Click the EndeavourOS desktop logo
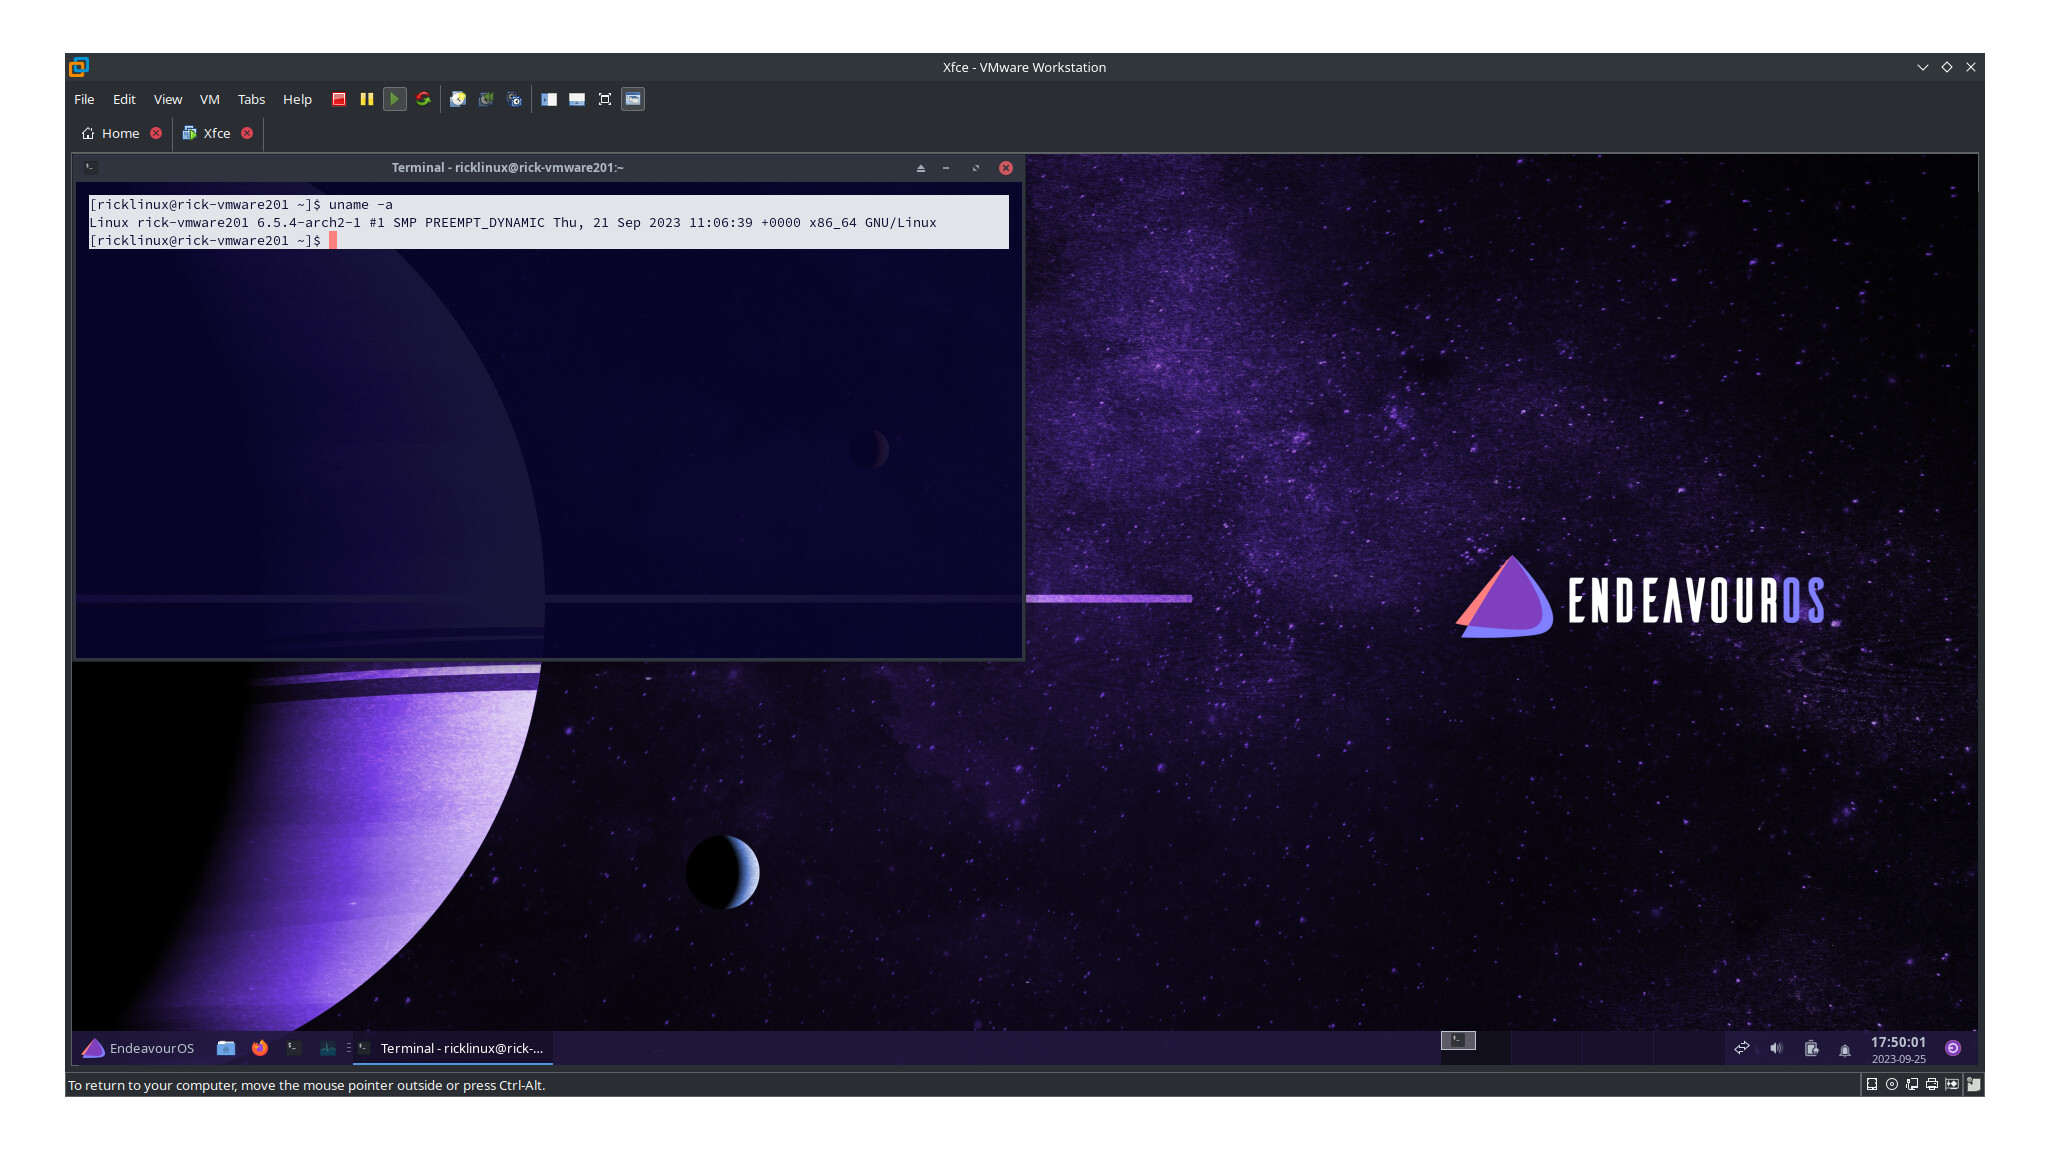 pos(1640,598)
